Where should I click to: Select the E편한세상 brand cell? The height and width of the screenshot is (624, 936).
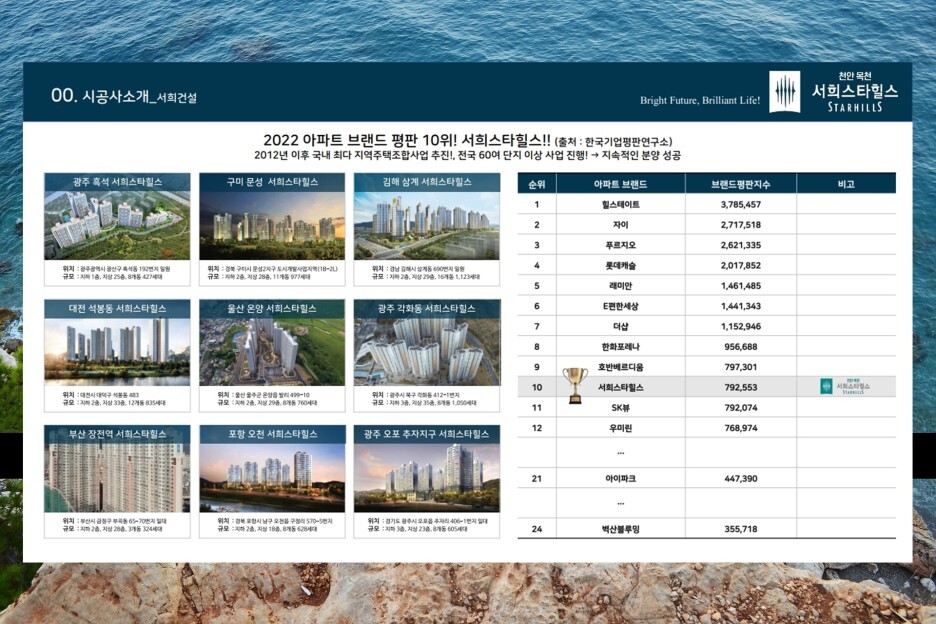(620, 306)
